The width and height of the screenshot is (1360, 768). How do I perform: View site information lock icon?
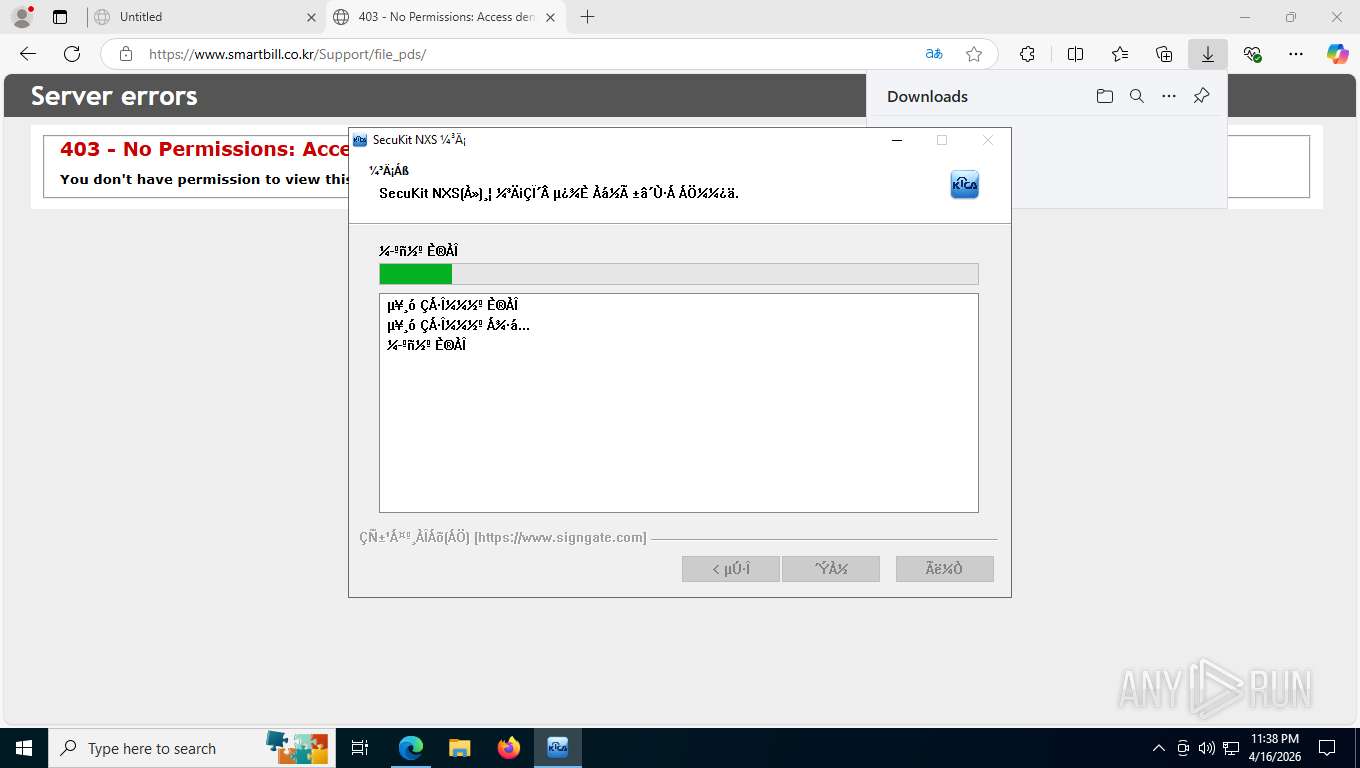click(126, 54)
